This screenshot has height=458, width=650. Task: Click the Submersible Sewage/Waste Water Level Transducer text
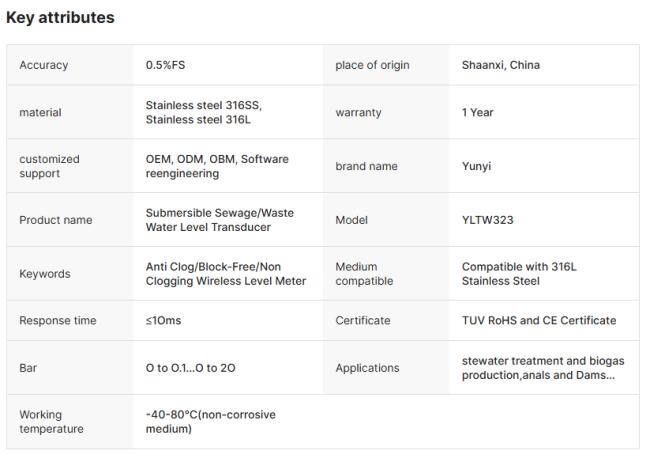[220, 220]
